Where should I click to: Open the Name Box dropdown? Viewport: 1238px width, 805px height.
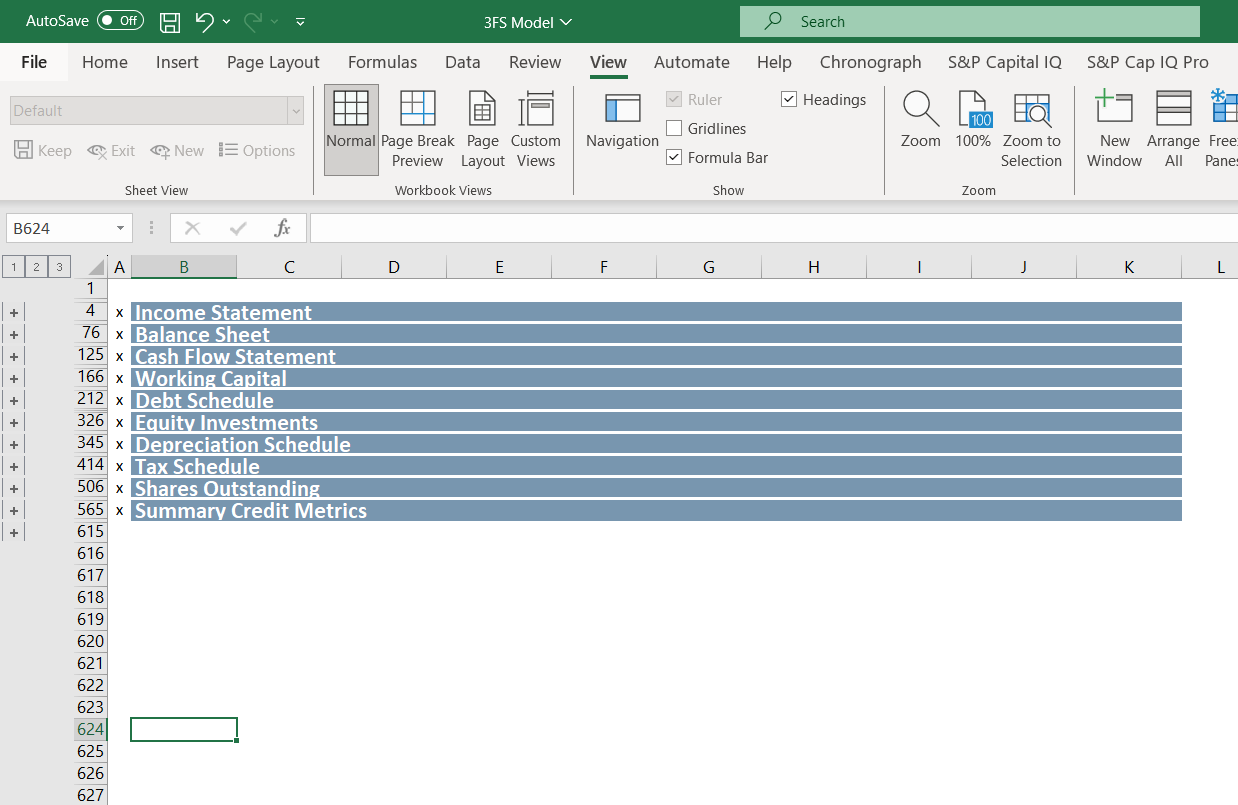(x=120, y=227)
